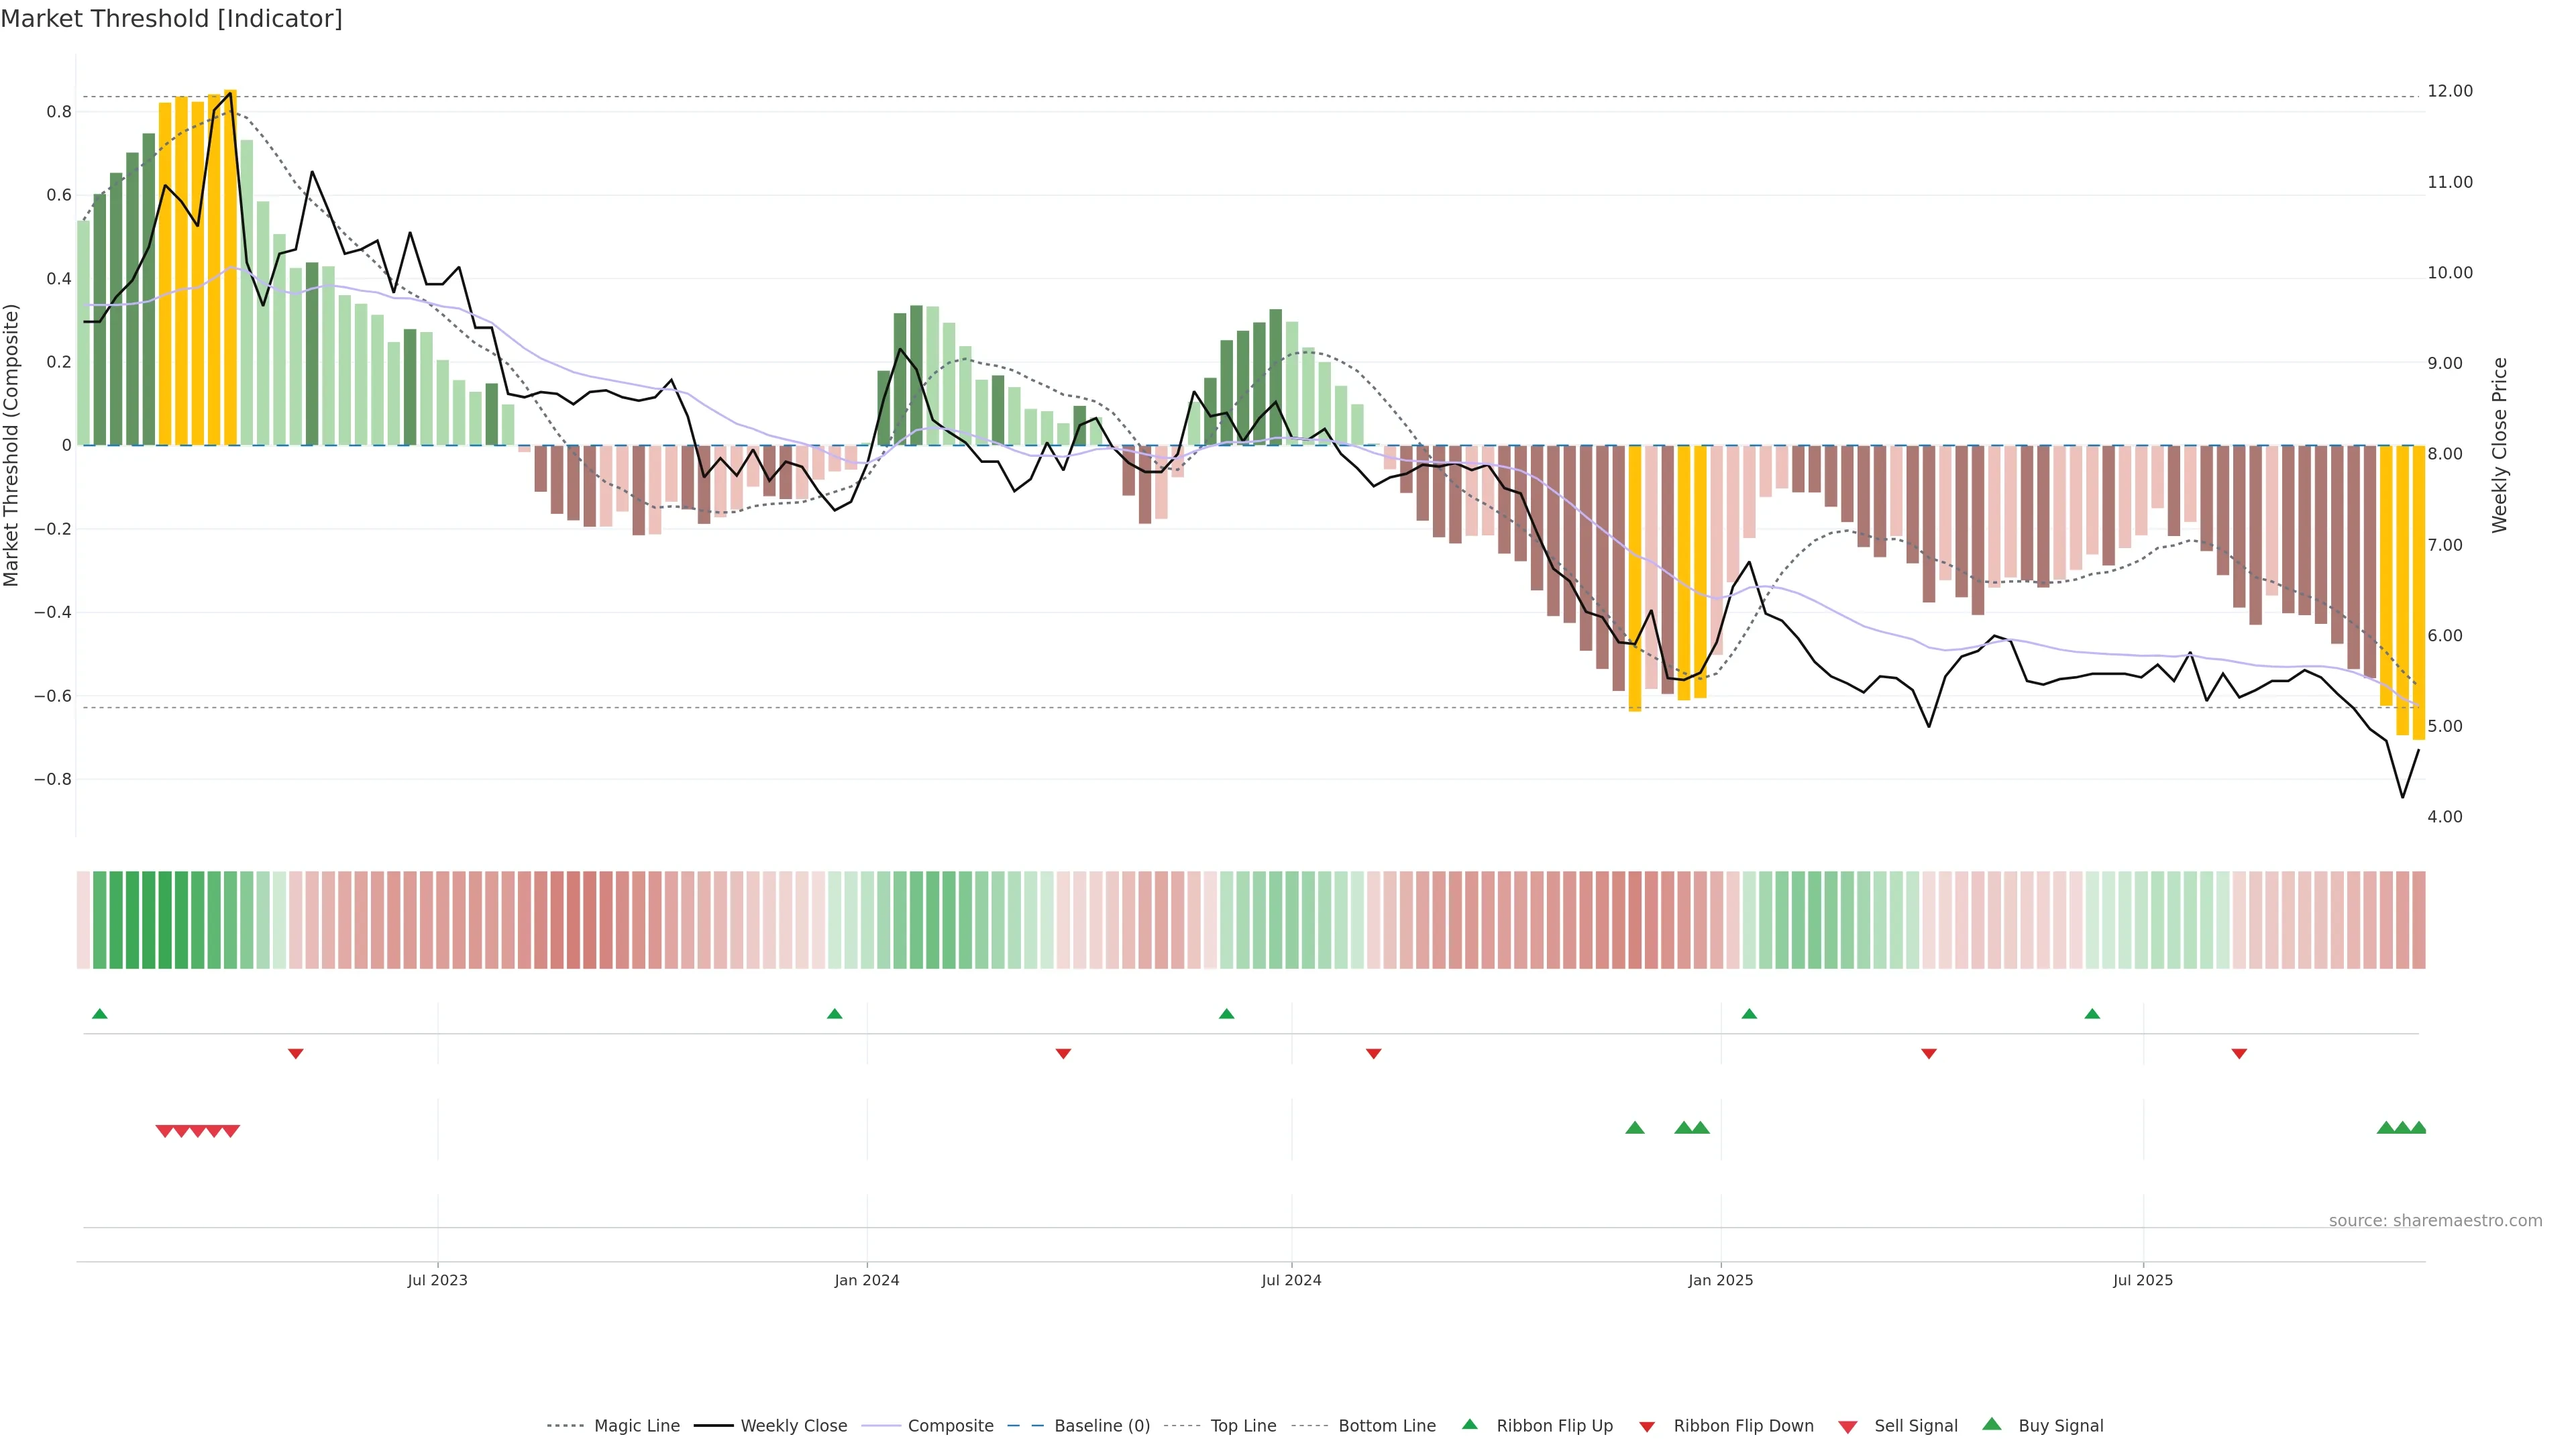
Task: Click the Jul 2023 x-axis label
Action: (437, 1280)
